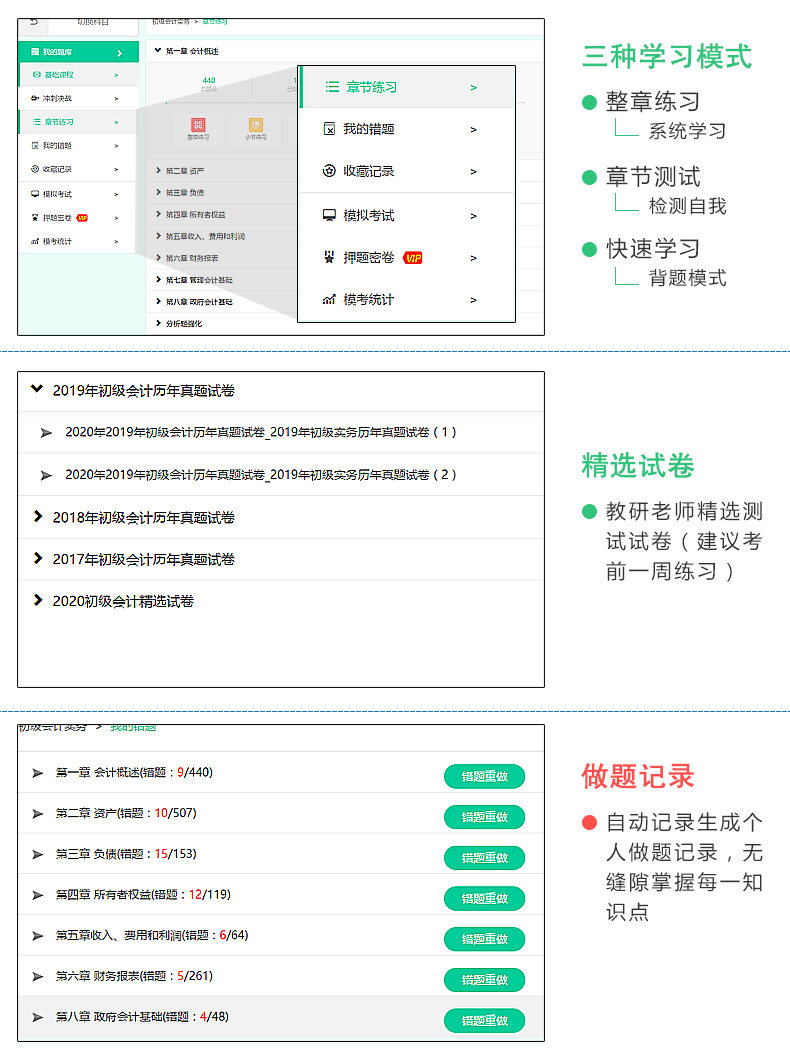
Task: Open 基础课程 in the left sidebar
Action: click(x=78, y=75)
